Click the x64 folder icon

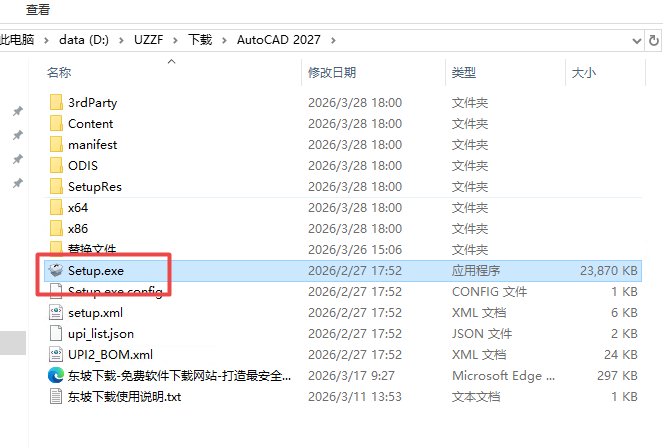(x=56, y=208)
